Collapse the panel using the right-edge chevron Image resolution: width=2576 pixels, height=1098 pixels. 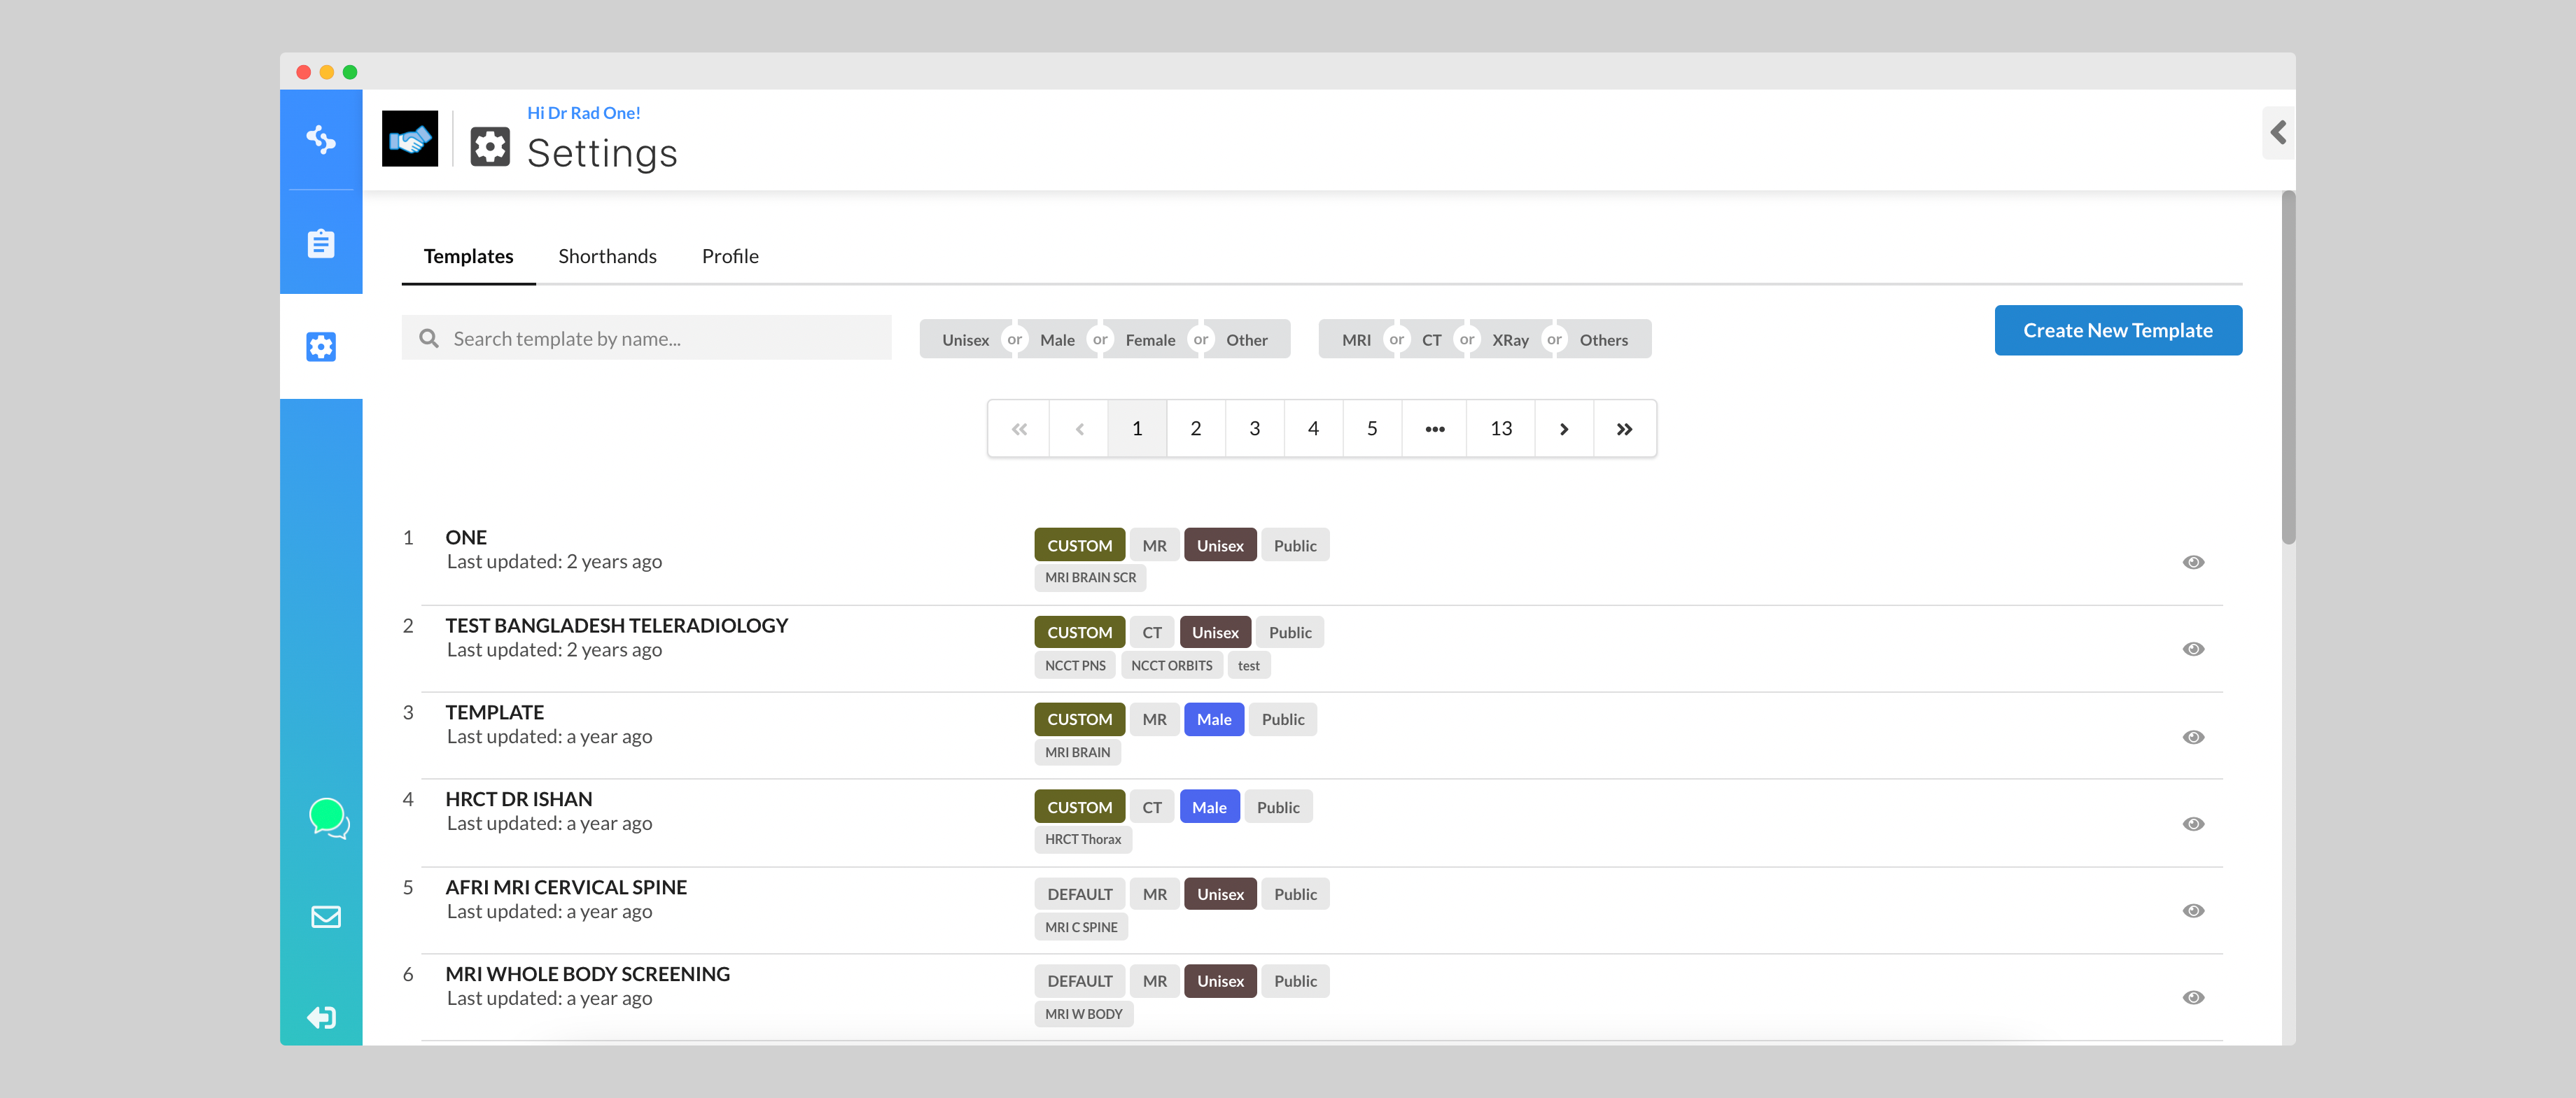pyautogui.click(x=2279, y=132)
